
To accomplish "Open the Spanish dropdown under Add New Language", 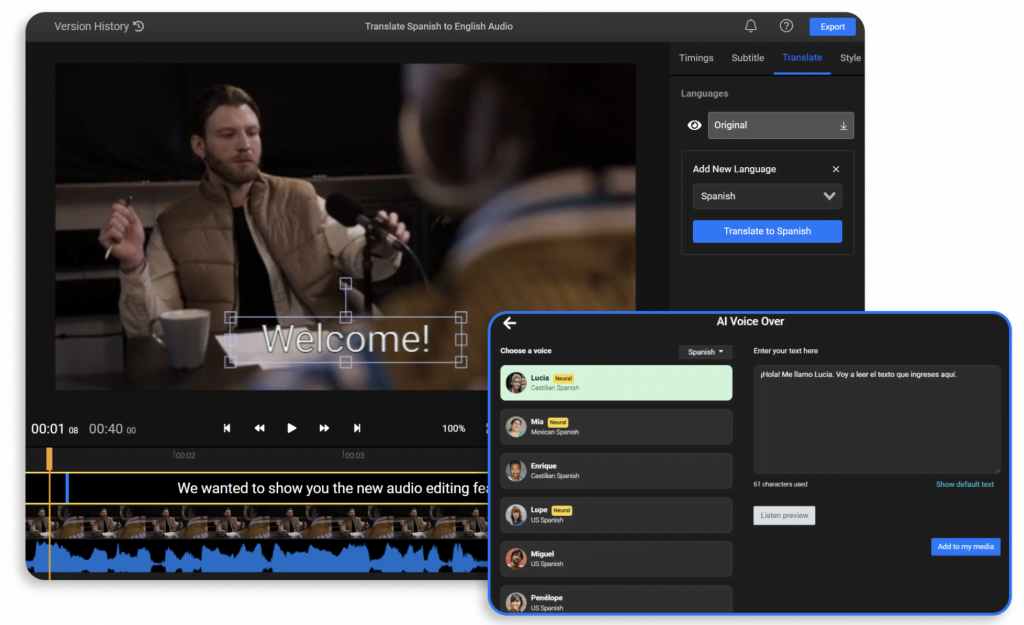I will (767, 196).
